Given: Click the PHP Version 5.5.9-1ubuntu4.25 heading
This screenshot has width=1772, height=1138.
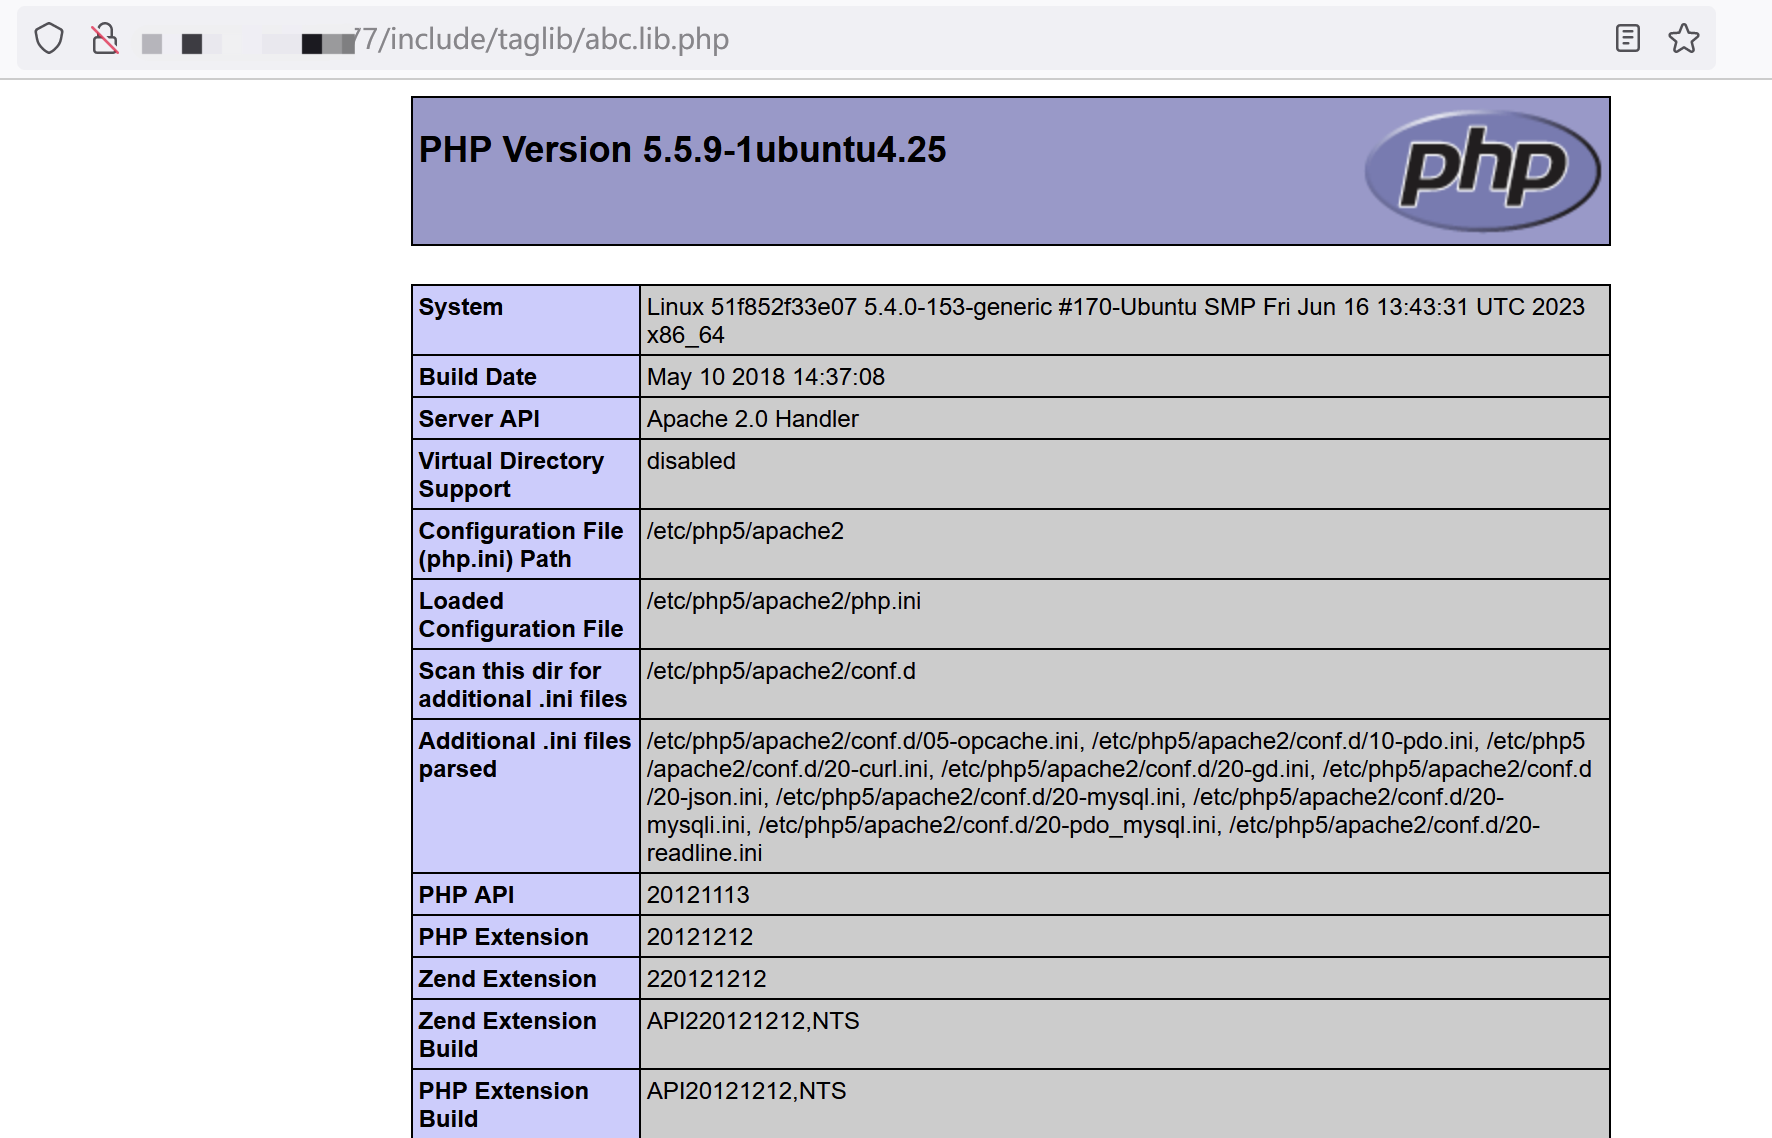Looking at the screenshot, I should [x=682, y=150].
